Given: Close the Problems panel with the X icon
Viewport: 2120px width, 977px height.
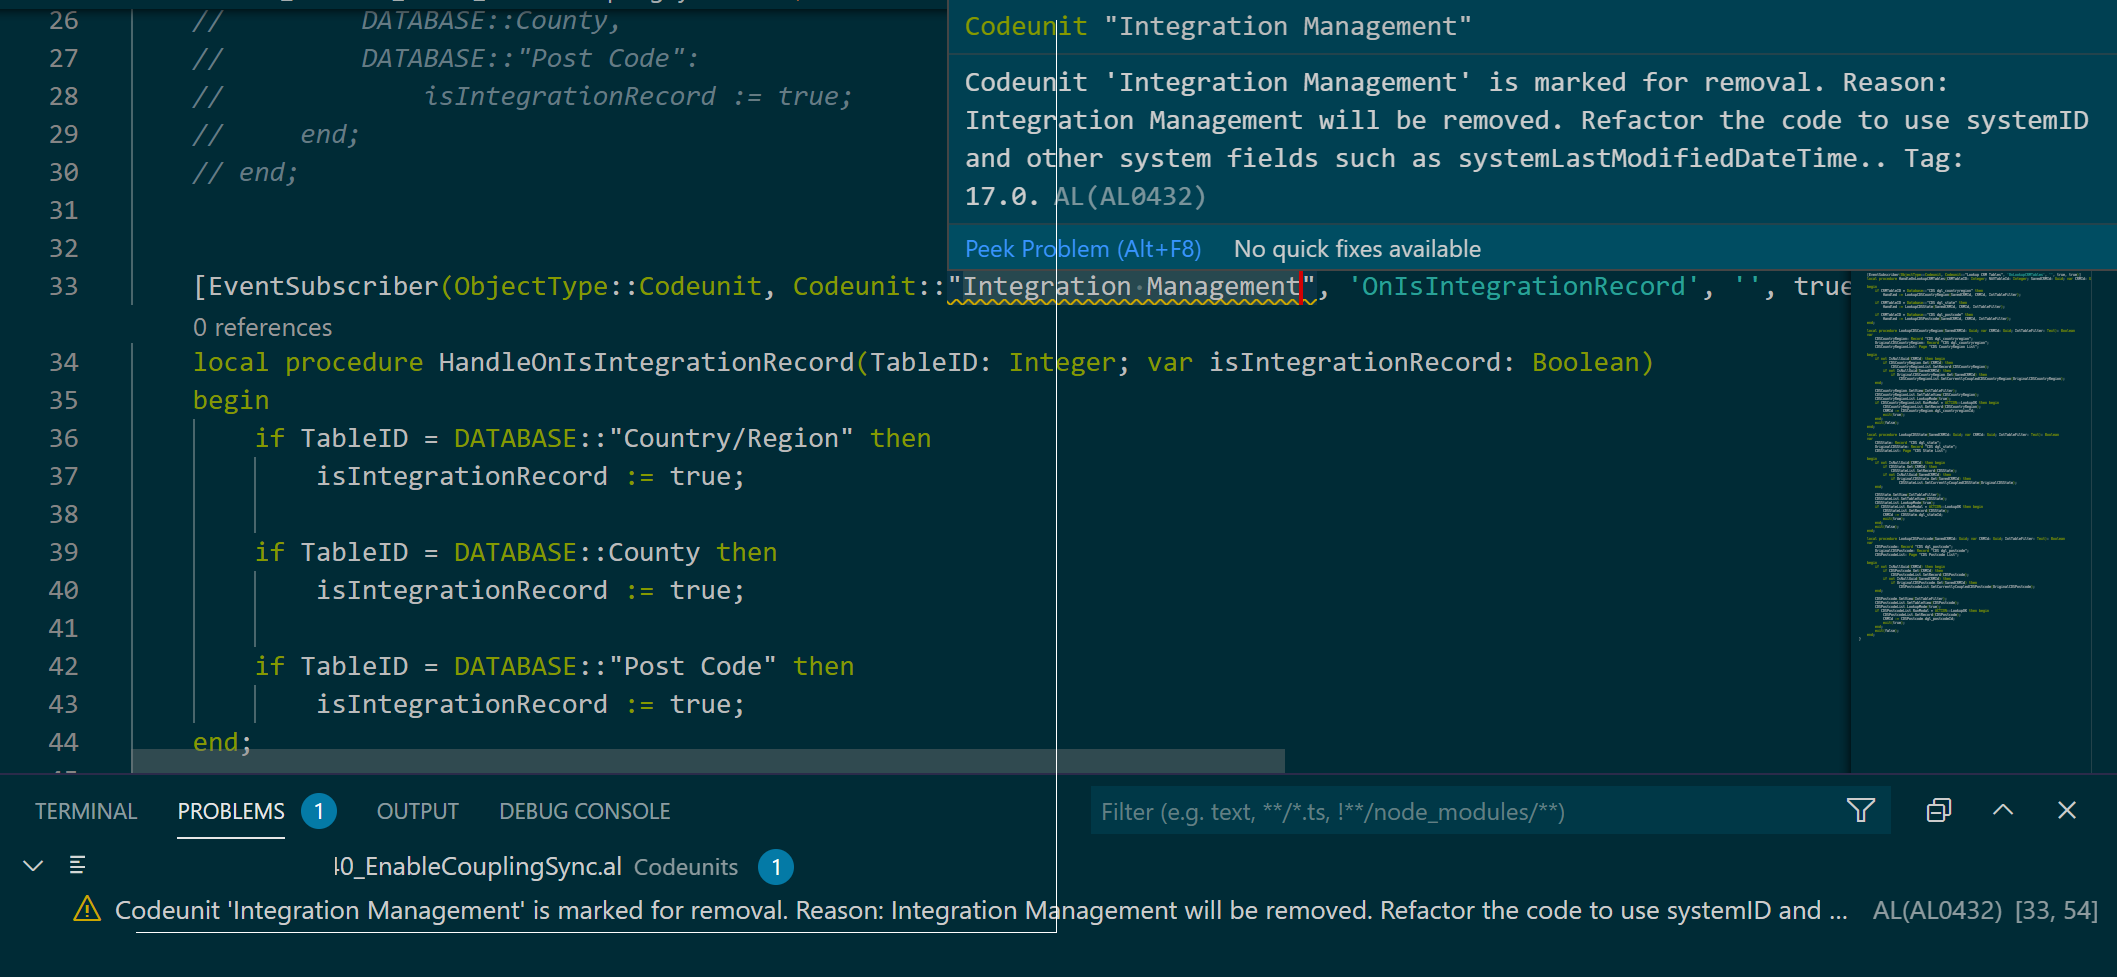Looking at the screenshot, I should [2066, 810].
